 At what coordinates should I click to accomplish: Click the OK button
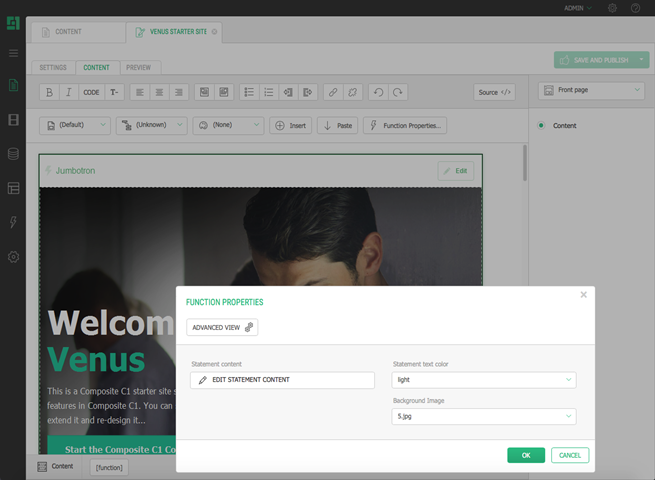click(526, 455)
